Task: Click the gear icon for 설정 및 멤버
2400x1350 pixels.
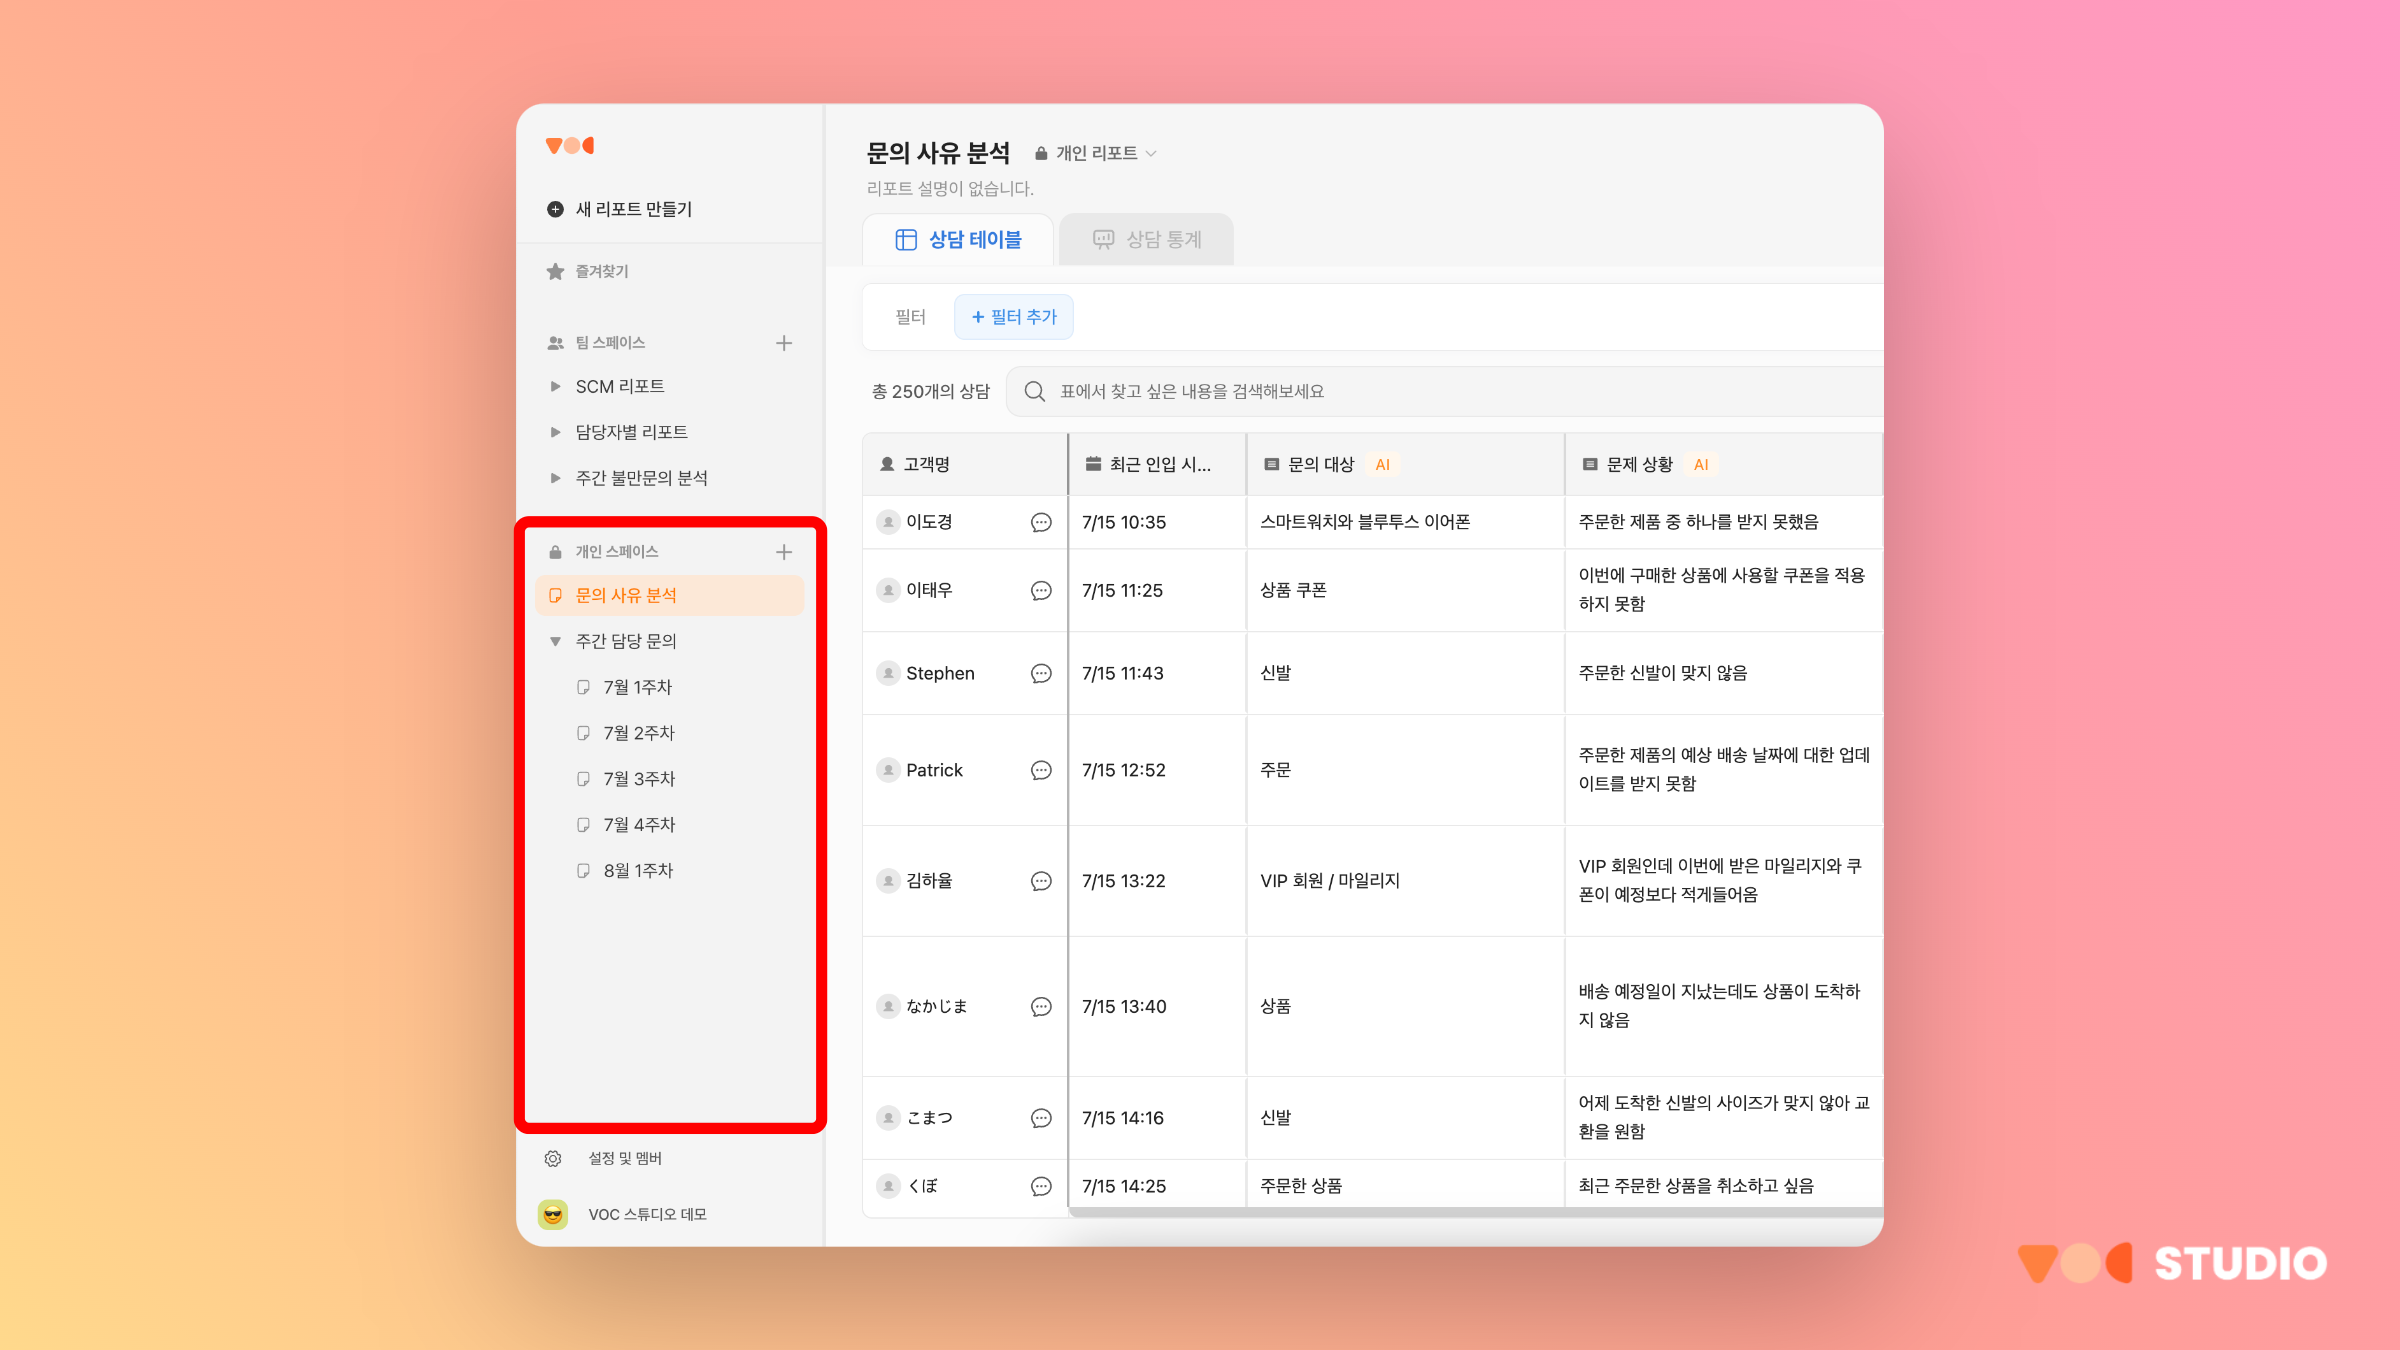Action: [553, 1158]
